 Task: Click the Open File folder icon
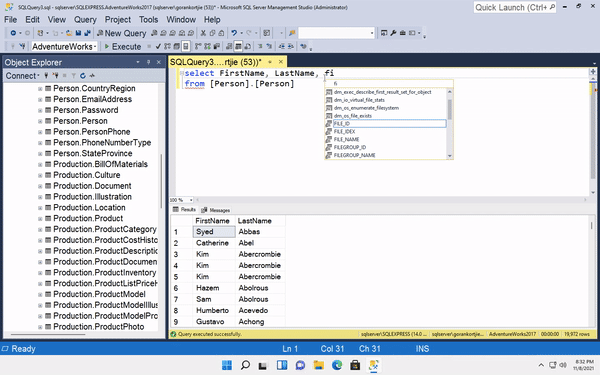(x=69, y=33)
